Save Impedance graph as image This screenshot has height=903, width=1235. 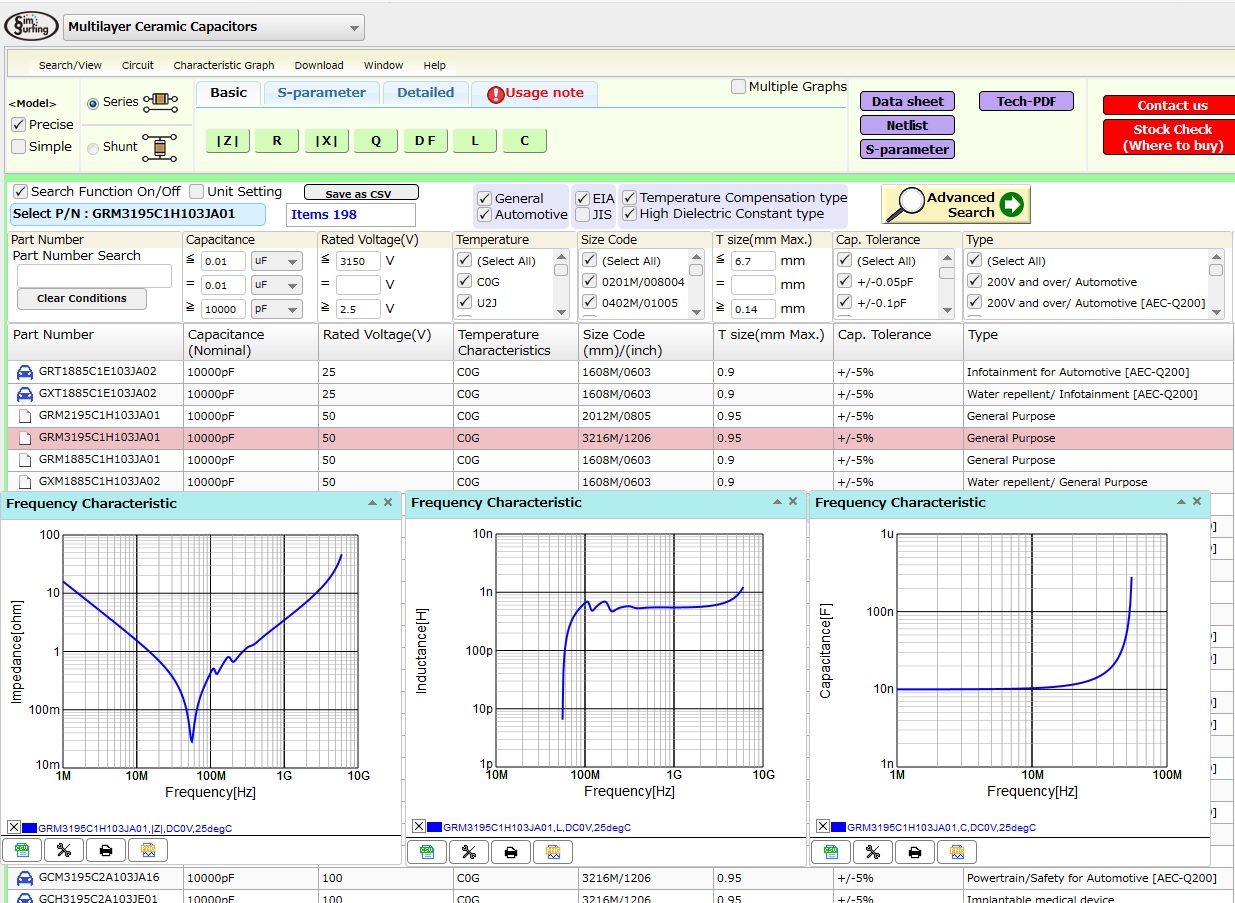148,851
